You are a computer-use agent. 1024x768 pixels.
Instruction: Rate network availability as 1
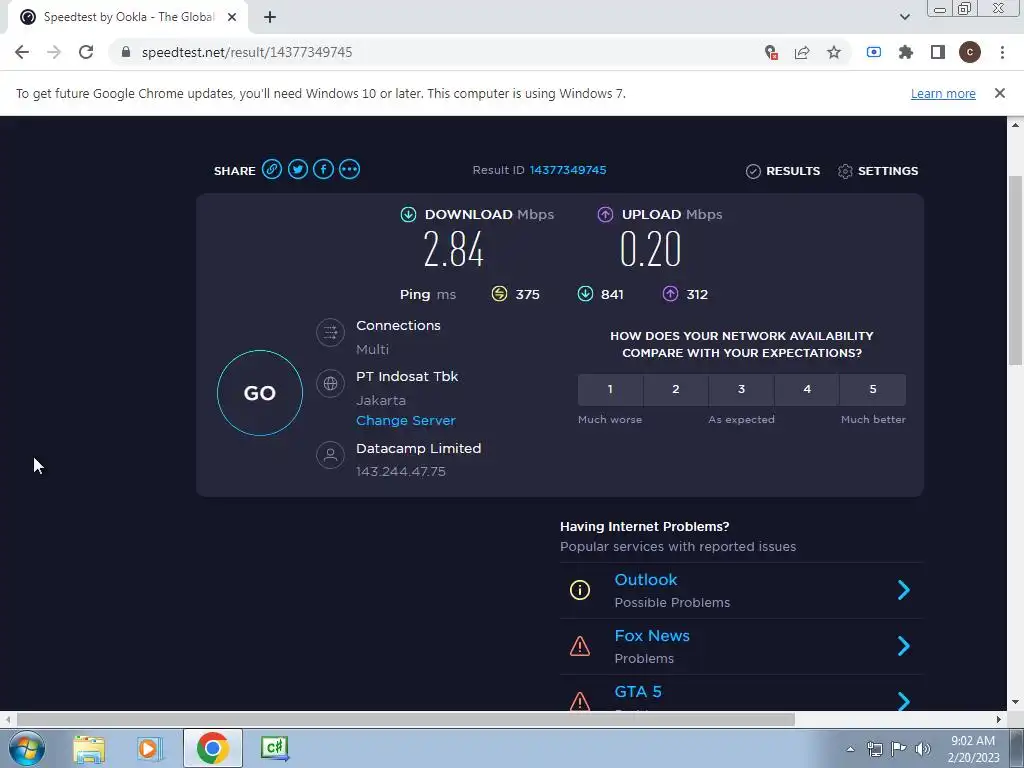coord(610,389)
